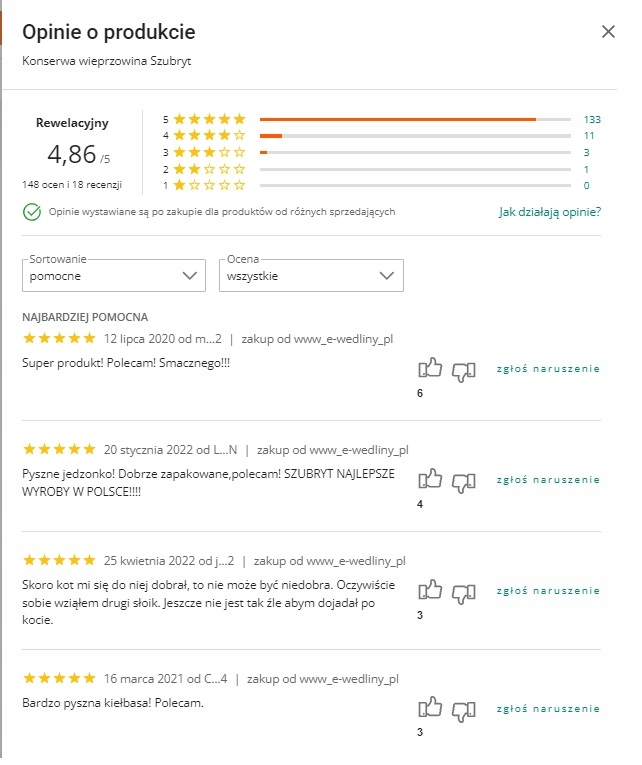642x765 pixels.
Task: Report abuse on the 20 stycznia 2022 review
Action: click(548, 480)
